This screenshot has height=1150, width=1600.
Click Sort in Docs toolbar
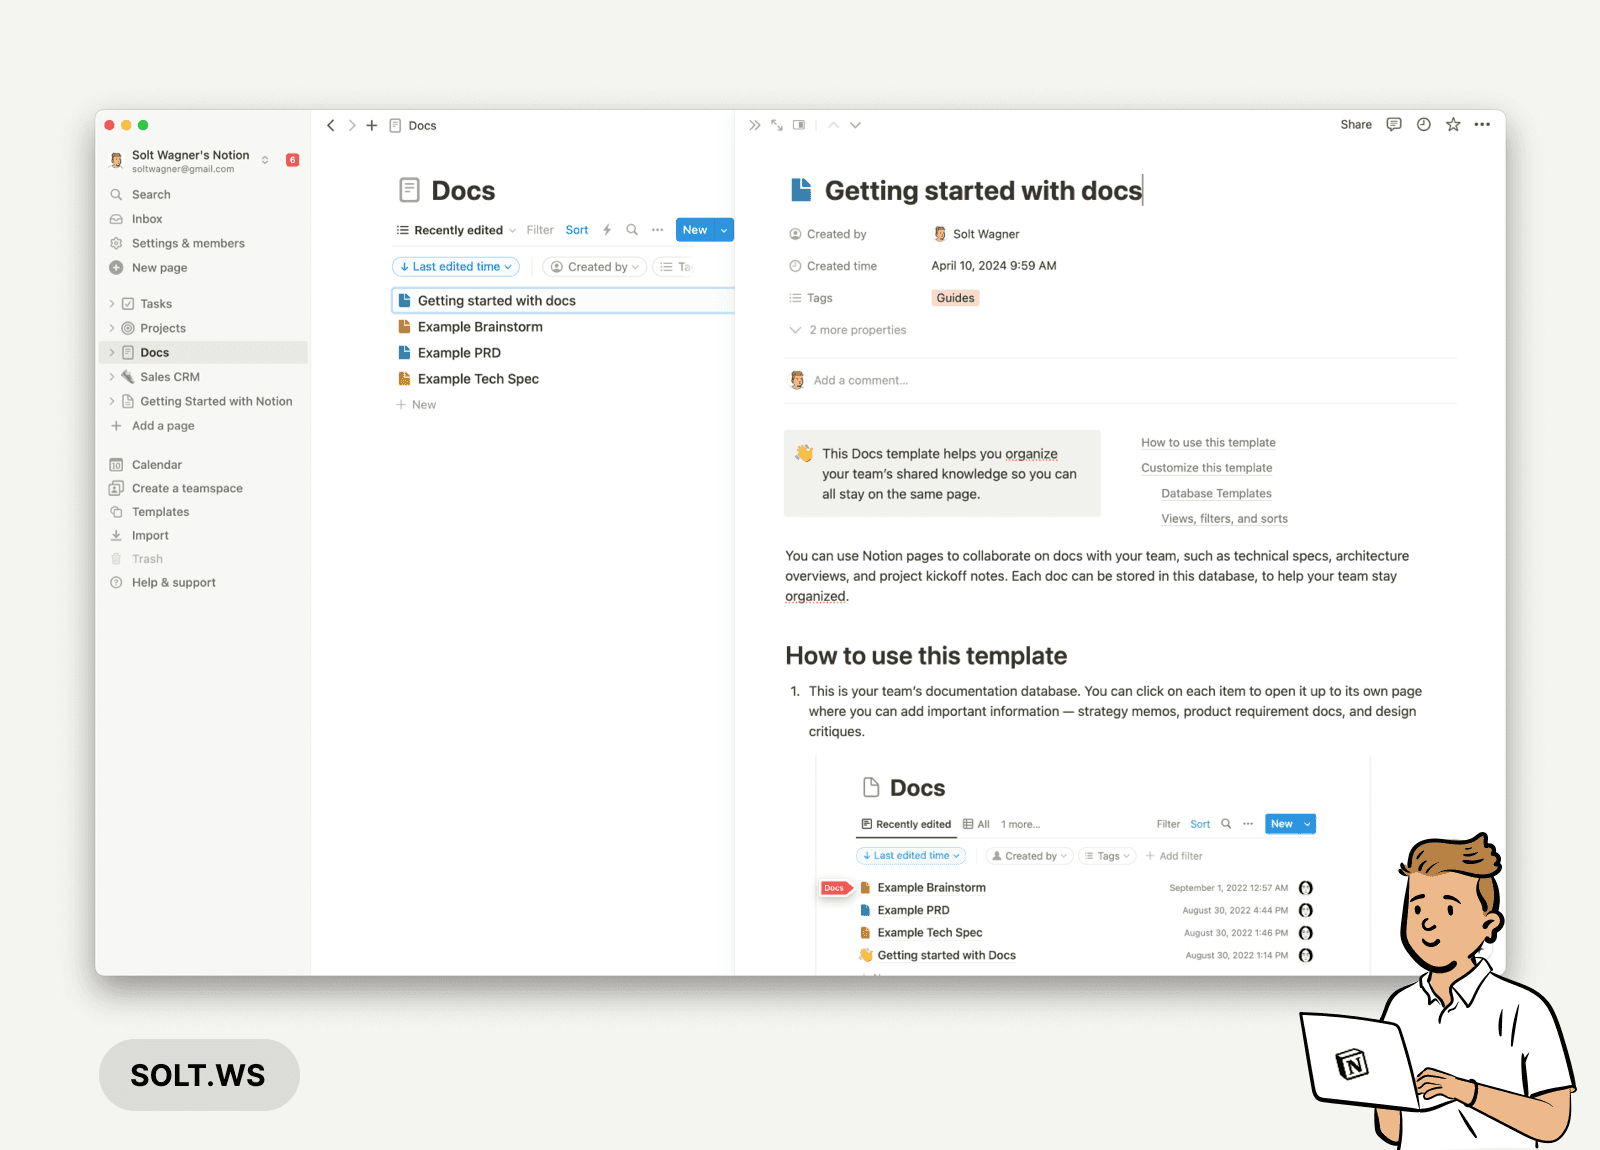tap(577, 230)
